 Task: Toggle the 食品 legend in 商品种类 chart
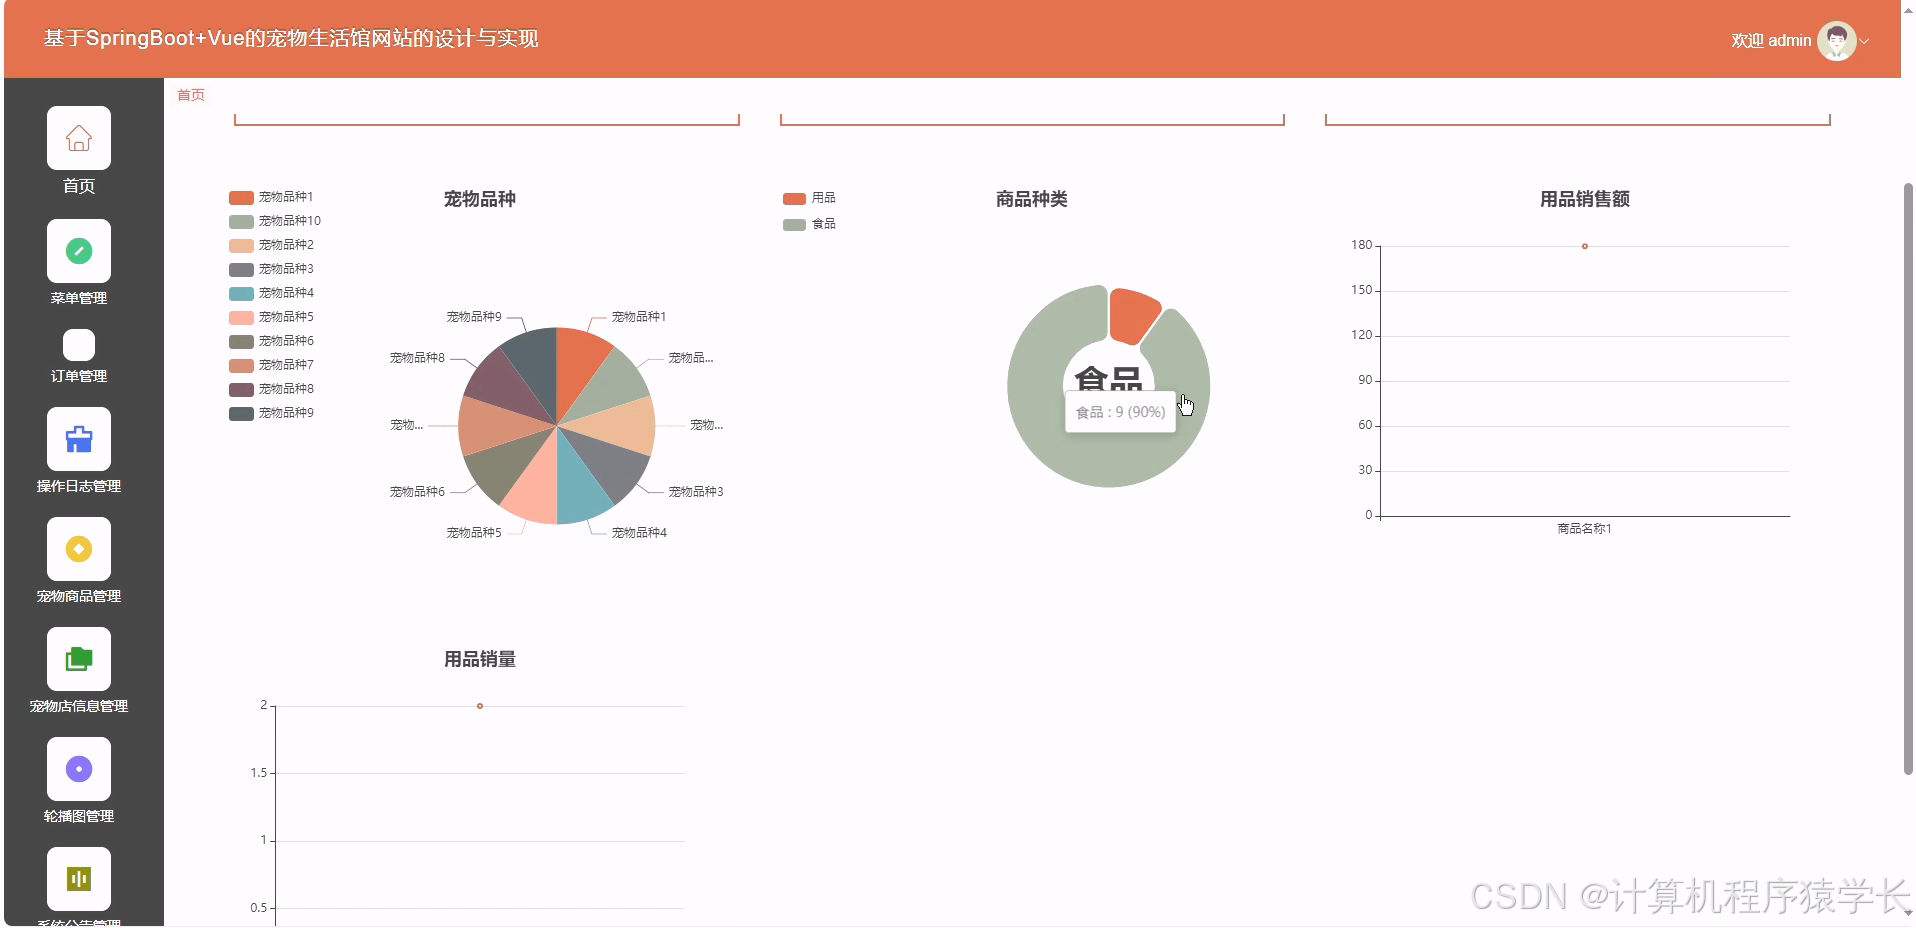click(x=809, y=224)
